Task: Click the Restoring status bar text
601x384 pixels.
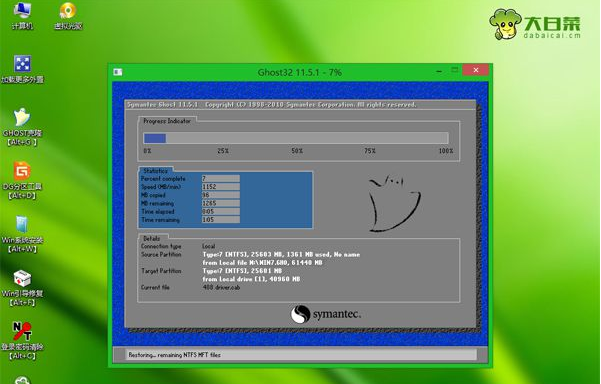Action: tap(174, 355)
